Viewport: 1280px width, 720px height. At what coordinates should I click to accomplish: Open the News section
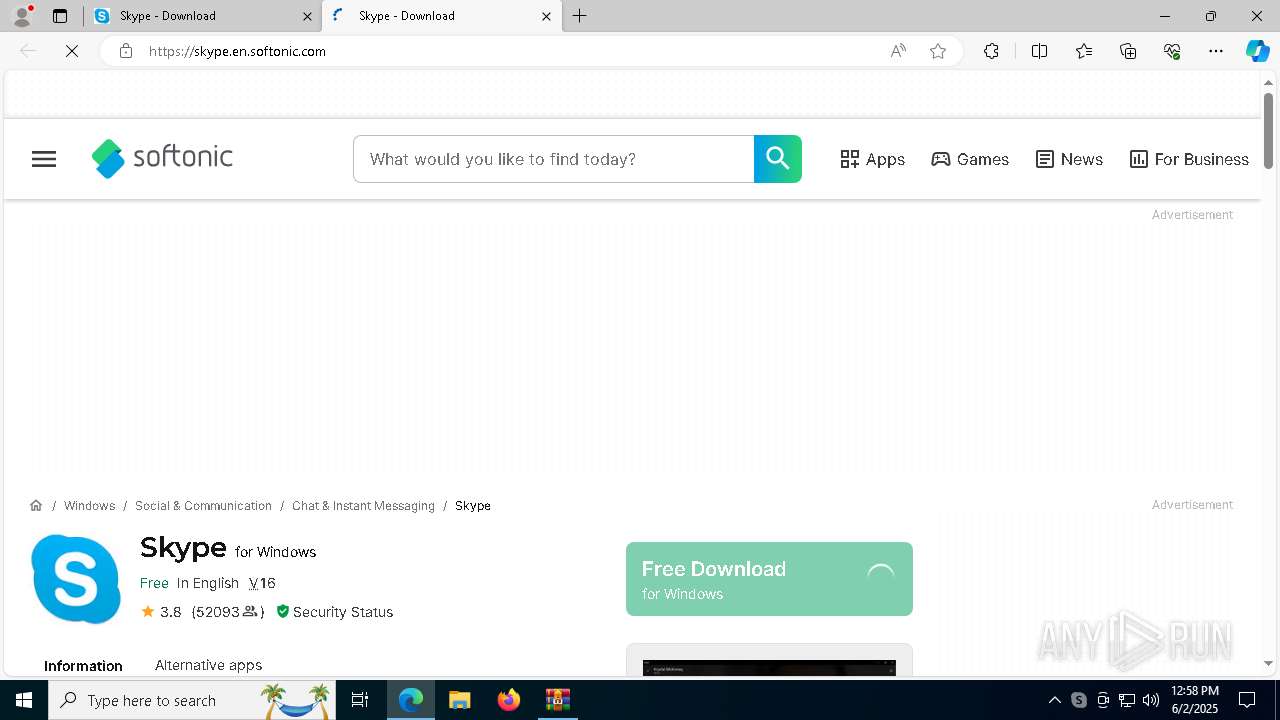point(1069,159)
